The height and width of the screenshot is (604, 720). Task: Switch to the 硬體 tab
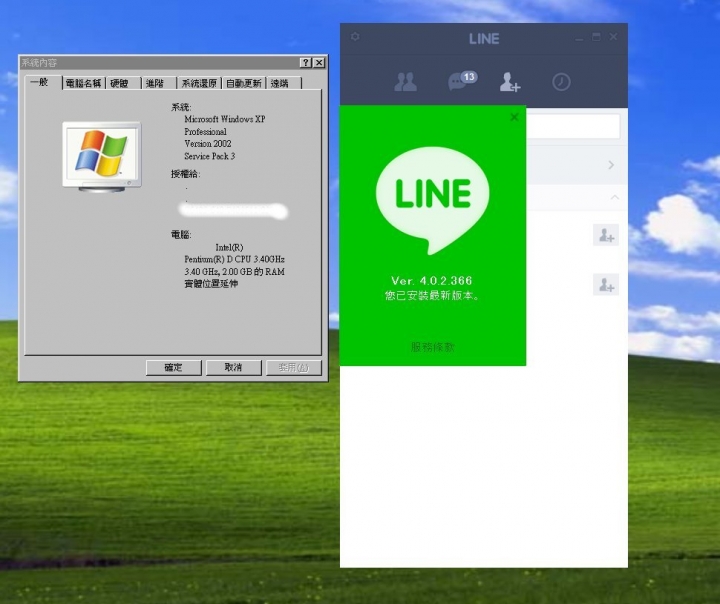(123, 84)
